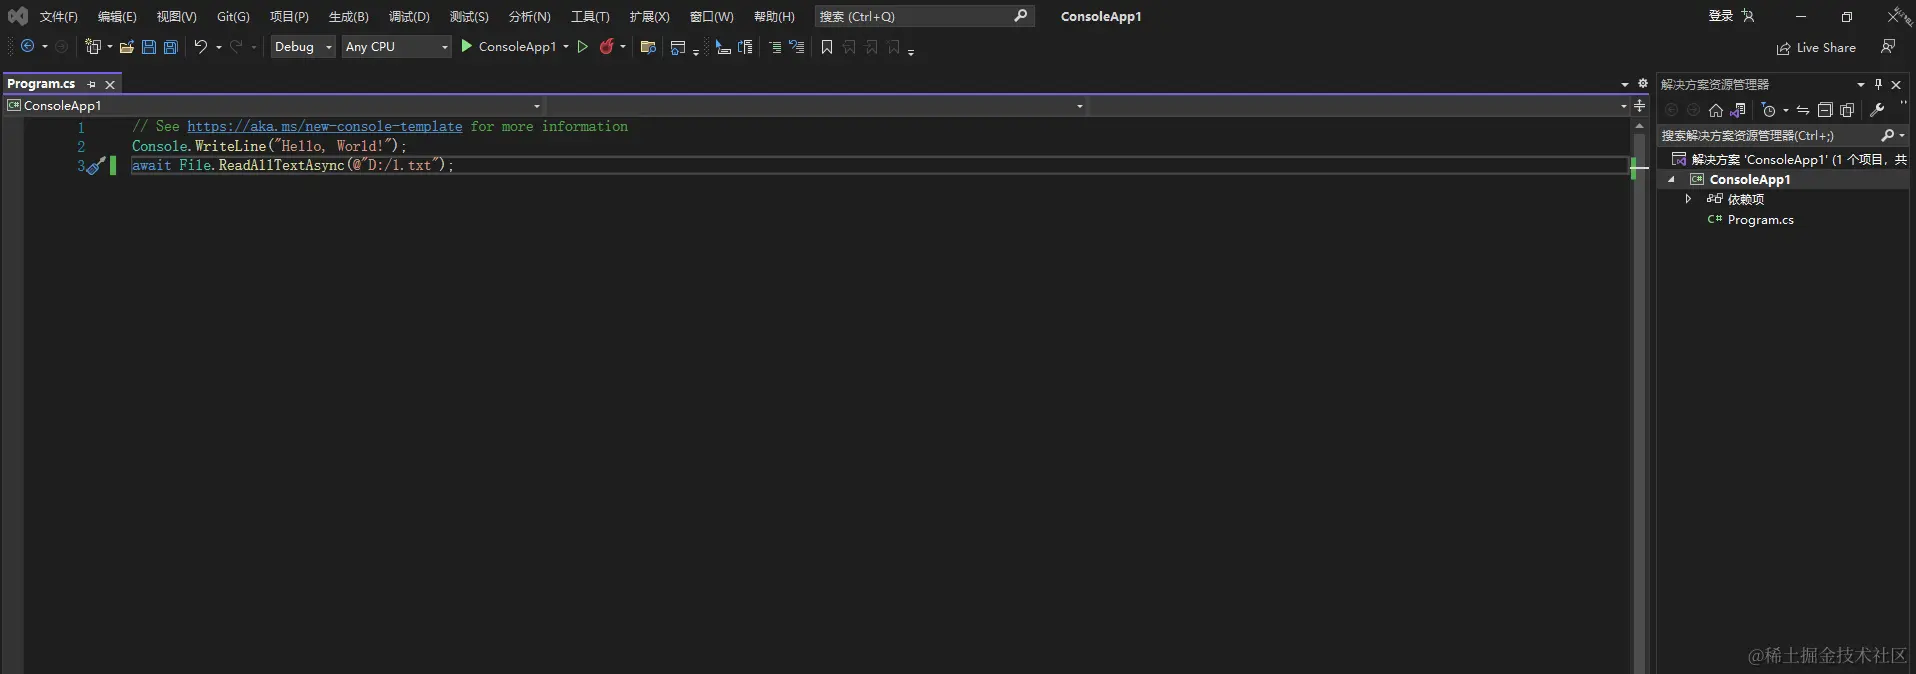This screenshot has width=1916, height=674.
Task: Click the Visual Studio logo icon
Action: [18, 16]
